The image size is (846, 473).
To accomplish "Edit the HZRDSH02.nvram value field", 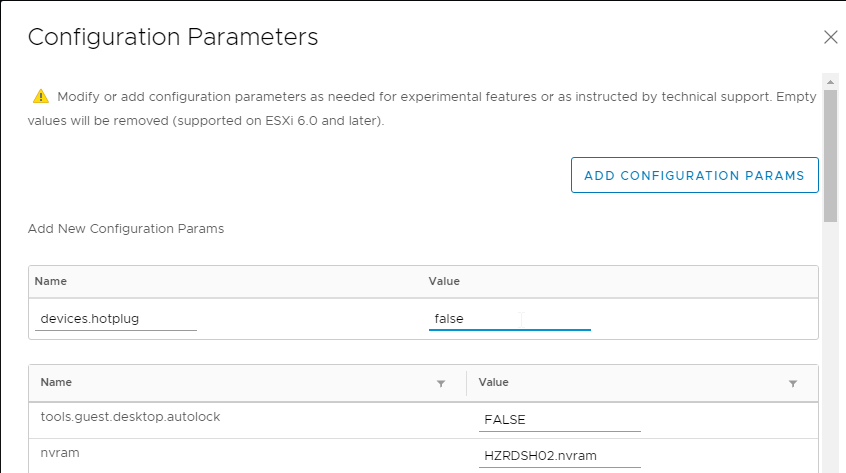I will tap(560, 456).
